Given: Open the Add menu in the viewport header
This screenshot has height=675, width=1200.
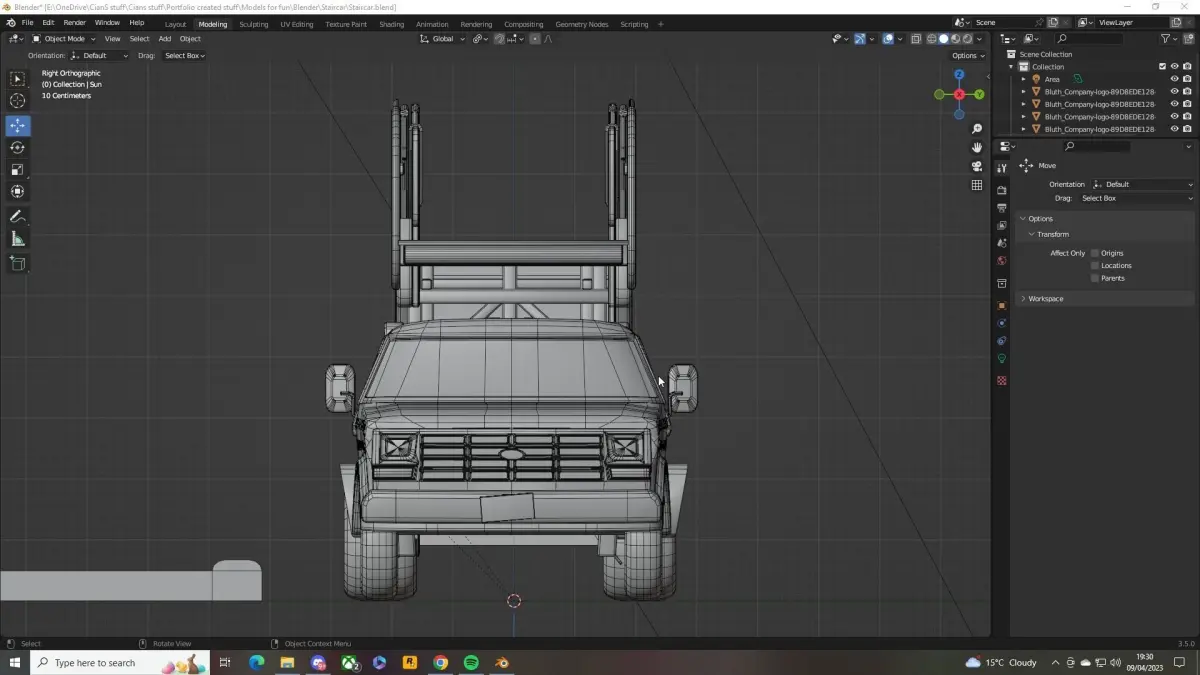Looking at the screenshot, I should pos(165,39).
